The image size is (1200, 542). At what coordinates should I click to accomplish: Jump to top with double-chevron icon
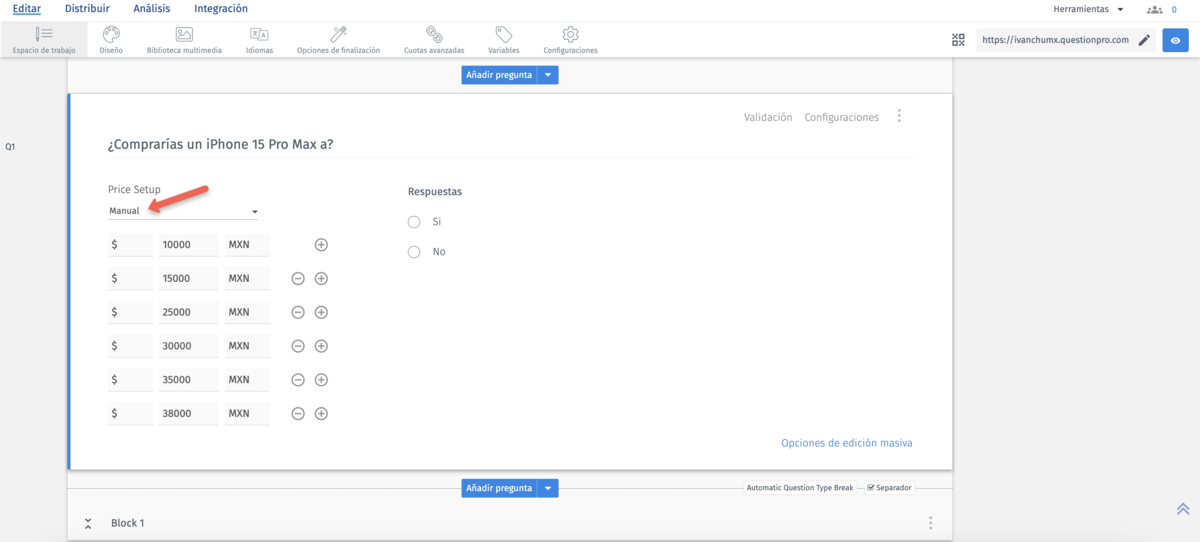tap(1183, 508)
